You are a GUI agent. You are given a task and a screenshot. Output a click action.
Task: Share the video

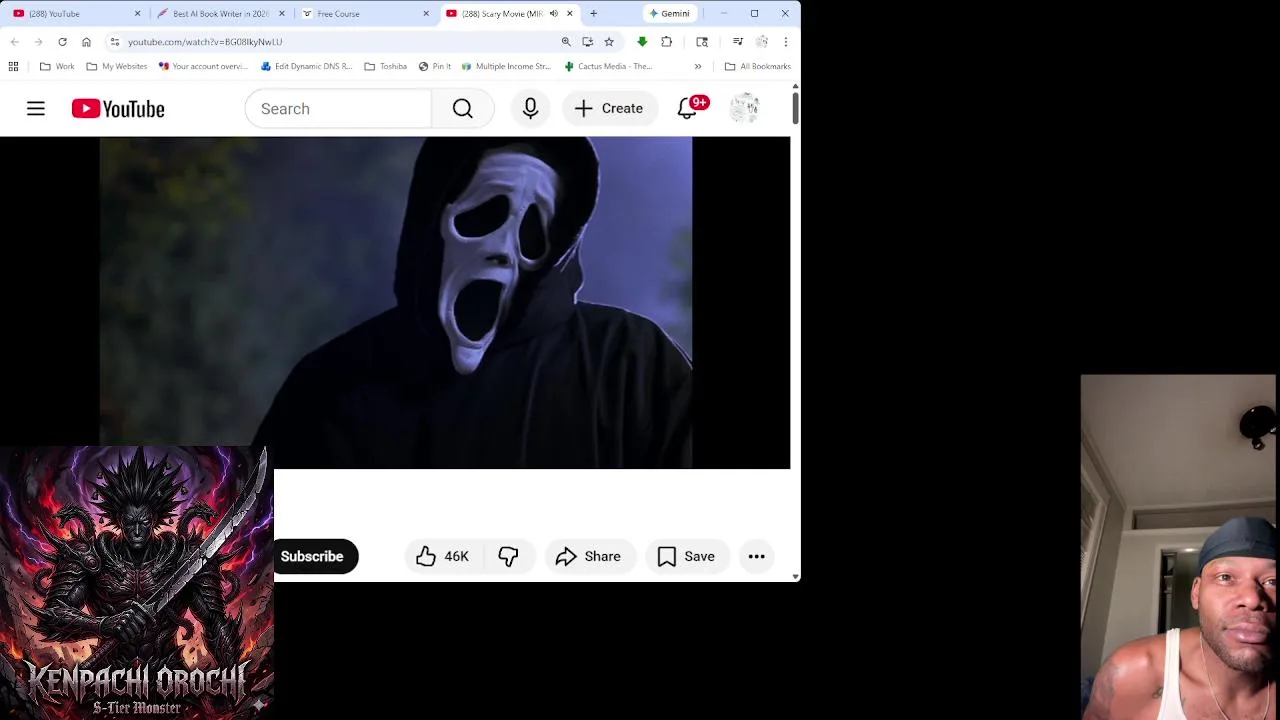(x=589, y=556)
